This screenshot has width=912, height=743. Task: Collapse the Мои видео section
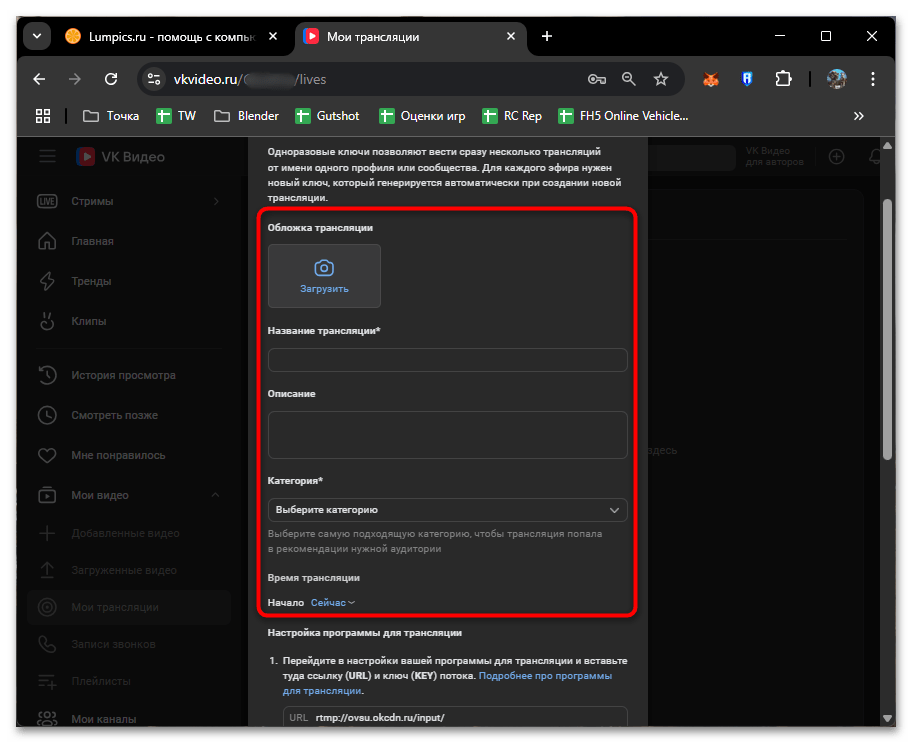pos(215,495)
